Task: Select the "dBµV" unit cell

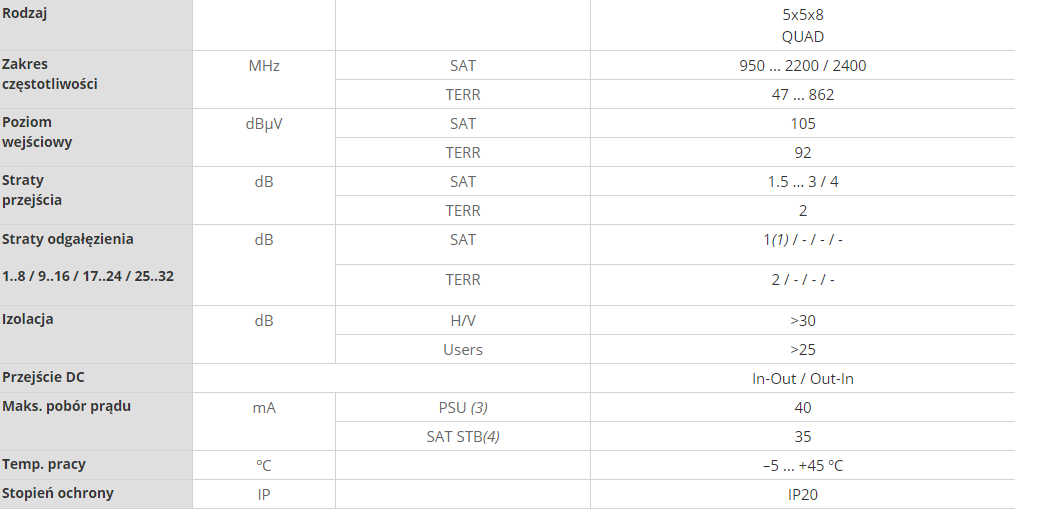Action: coord(263,124)
